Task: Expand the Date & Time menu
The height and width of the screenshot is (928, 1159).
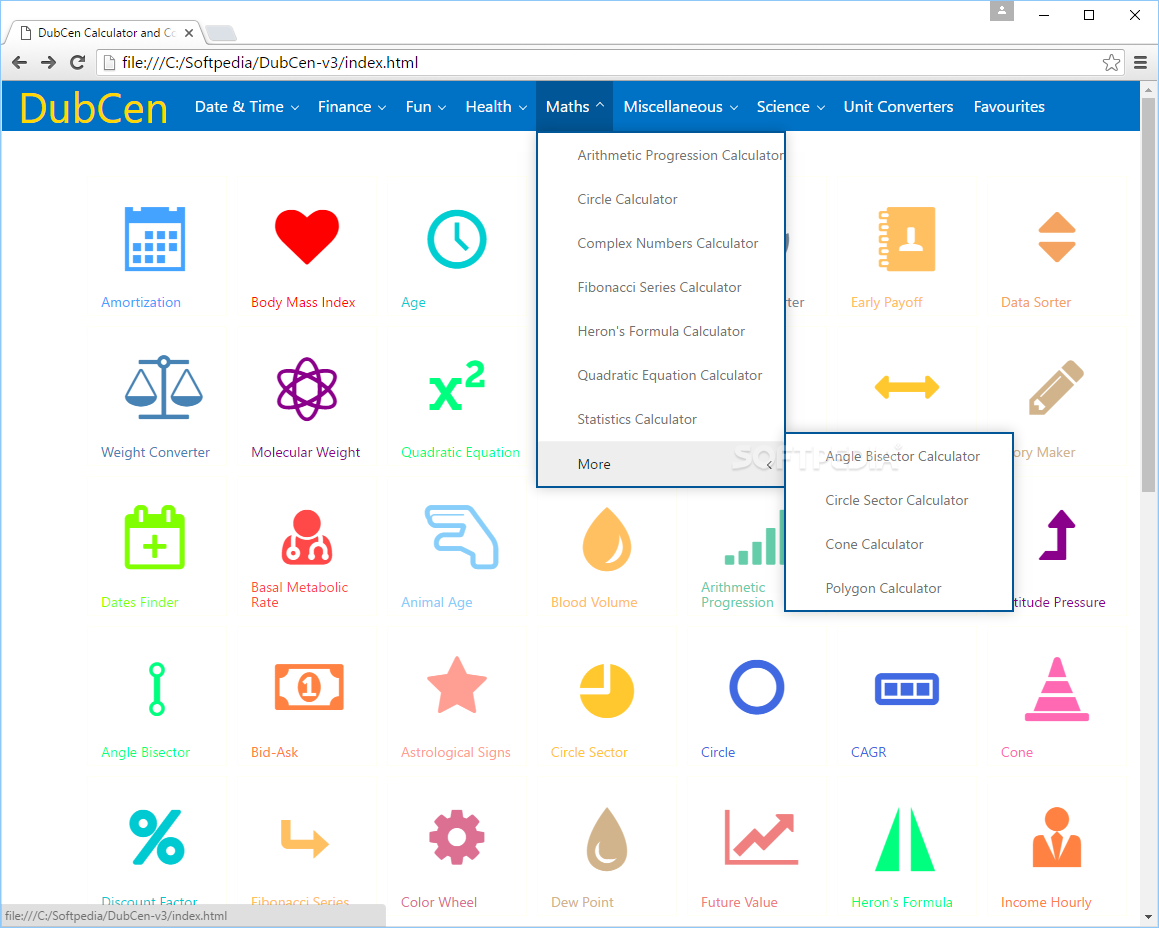Action: tap(247, 106)
